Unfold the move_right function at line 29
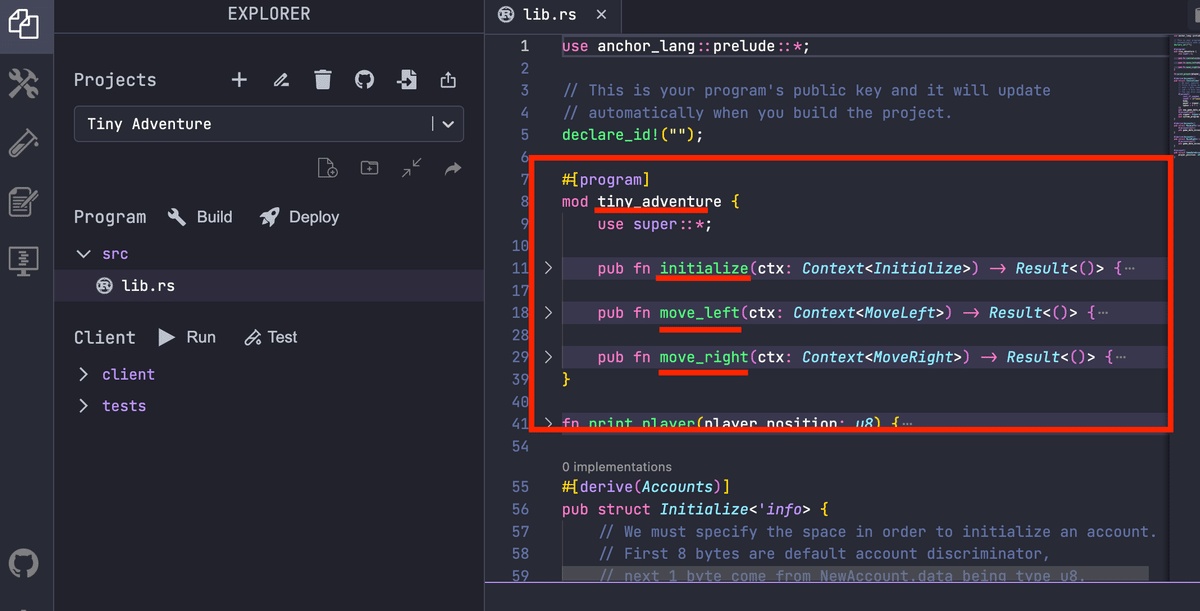Image resolution: width=1200 pixels, height=611 pixels. 547,357
